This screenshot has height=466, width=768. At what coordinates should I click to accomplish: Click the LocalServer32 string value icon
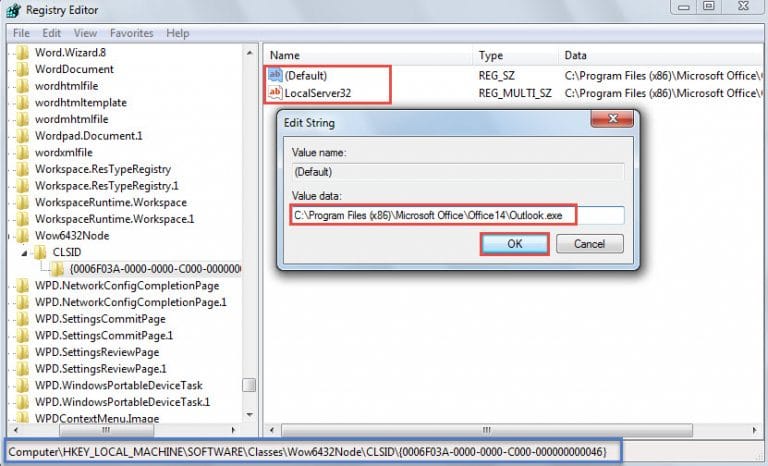click(x=275, y=93)
